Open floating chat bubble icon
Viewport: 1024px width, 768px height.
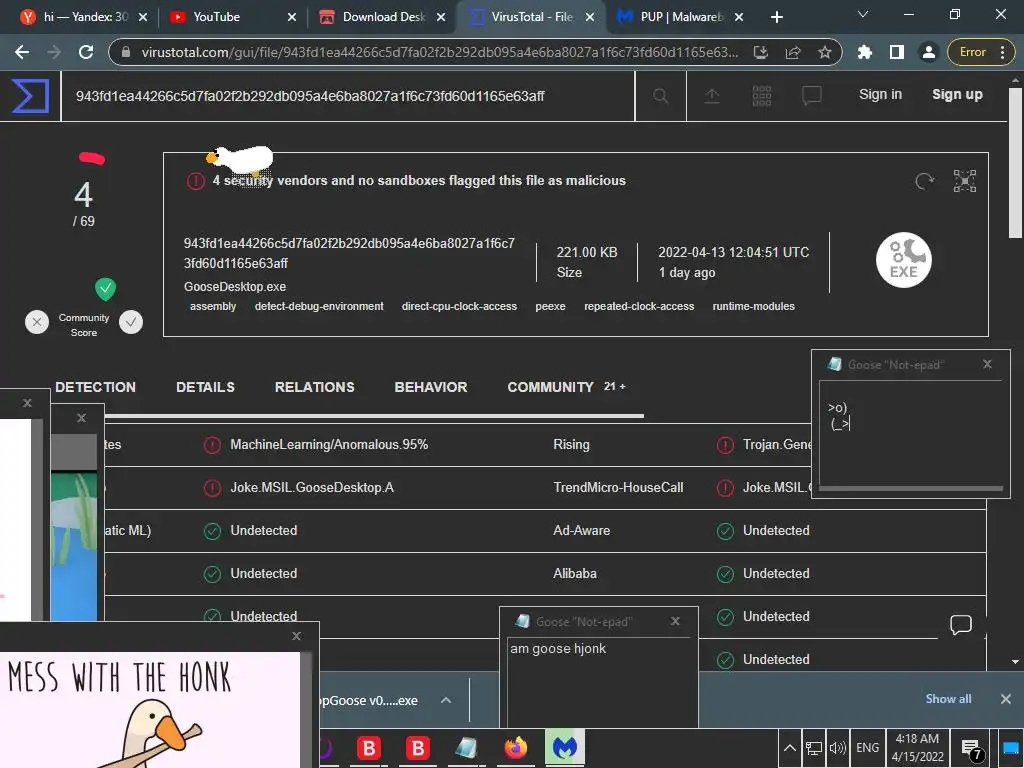click(x=961, y=625)
